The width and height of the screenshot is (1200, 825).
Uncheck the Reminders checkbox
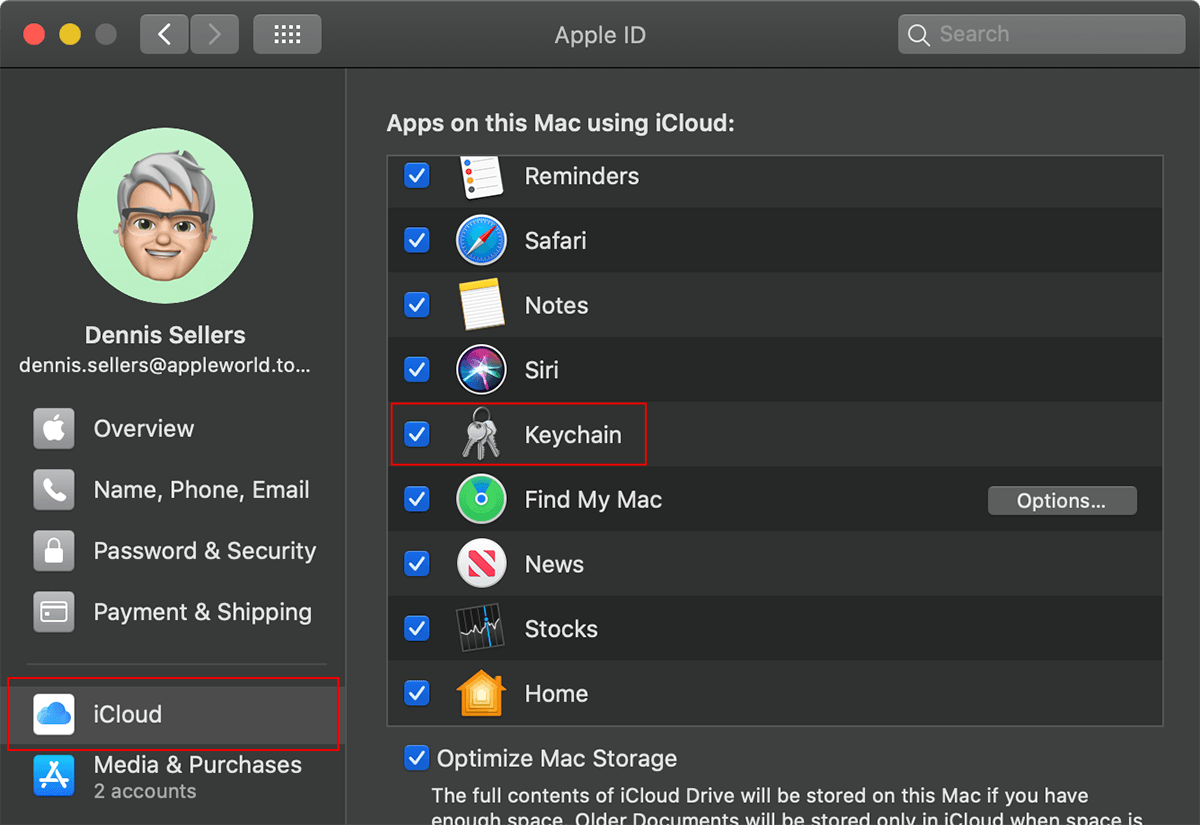point(416,176)
